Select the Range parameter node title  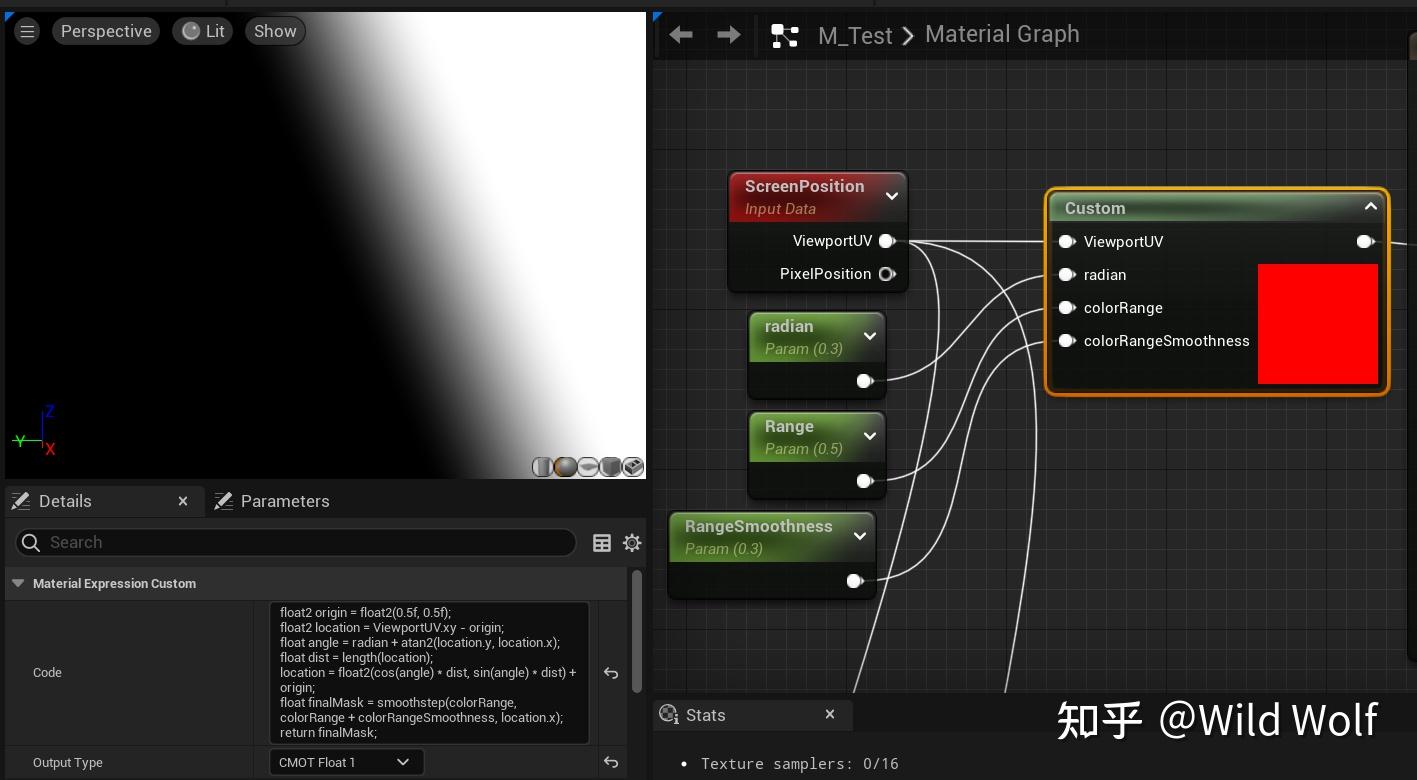pos(789,426)
